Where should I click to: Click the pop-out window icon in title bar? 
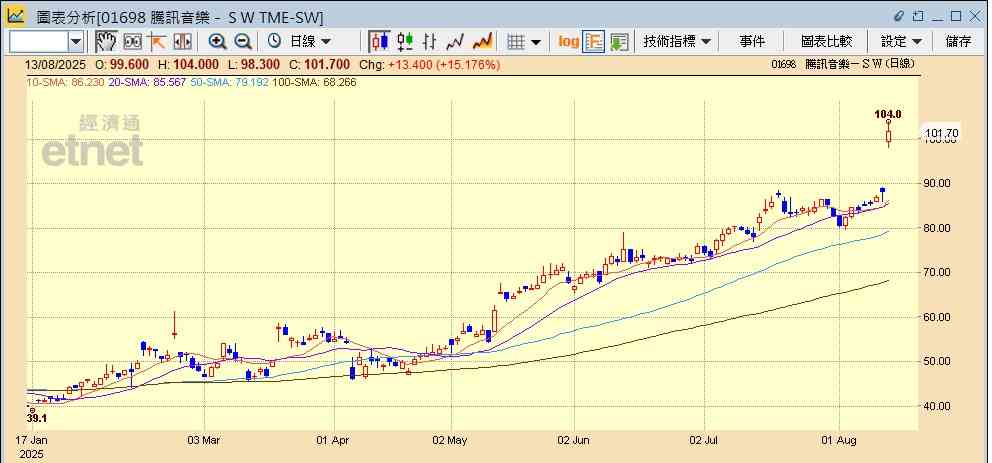(918, 16)
